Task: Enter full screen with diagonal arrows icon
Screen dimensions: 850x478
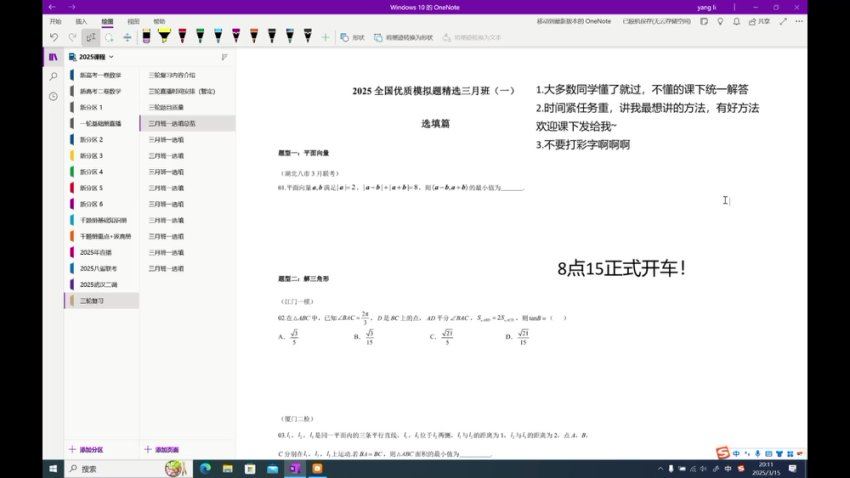Action: 783,22
